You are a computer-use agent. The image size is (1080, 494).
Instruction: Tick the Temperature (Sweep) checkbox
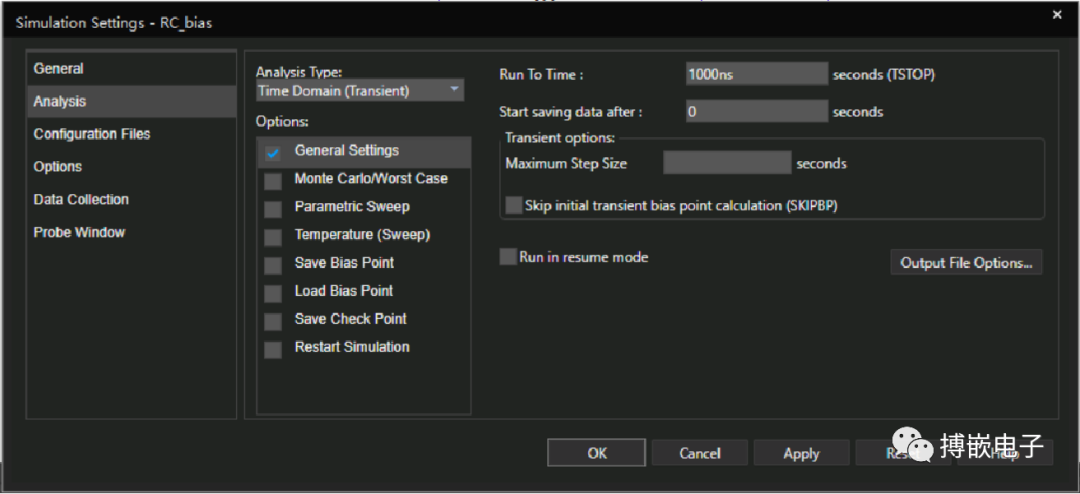[x=273, y=237]
